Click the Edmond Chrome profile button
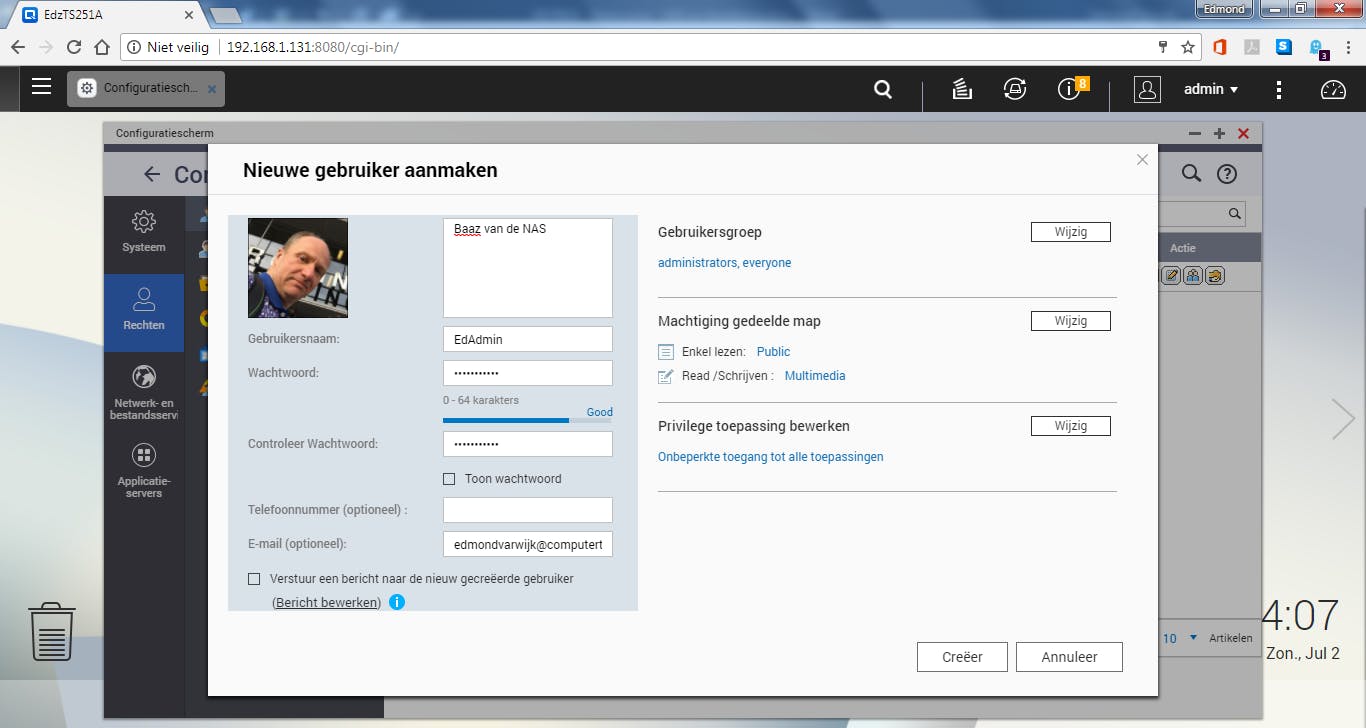Image resolution: width=1366 pixels, height=728 pixels. pyautogui.click(x=1225, y=9)
